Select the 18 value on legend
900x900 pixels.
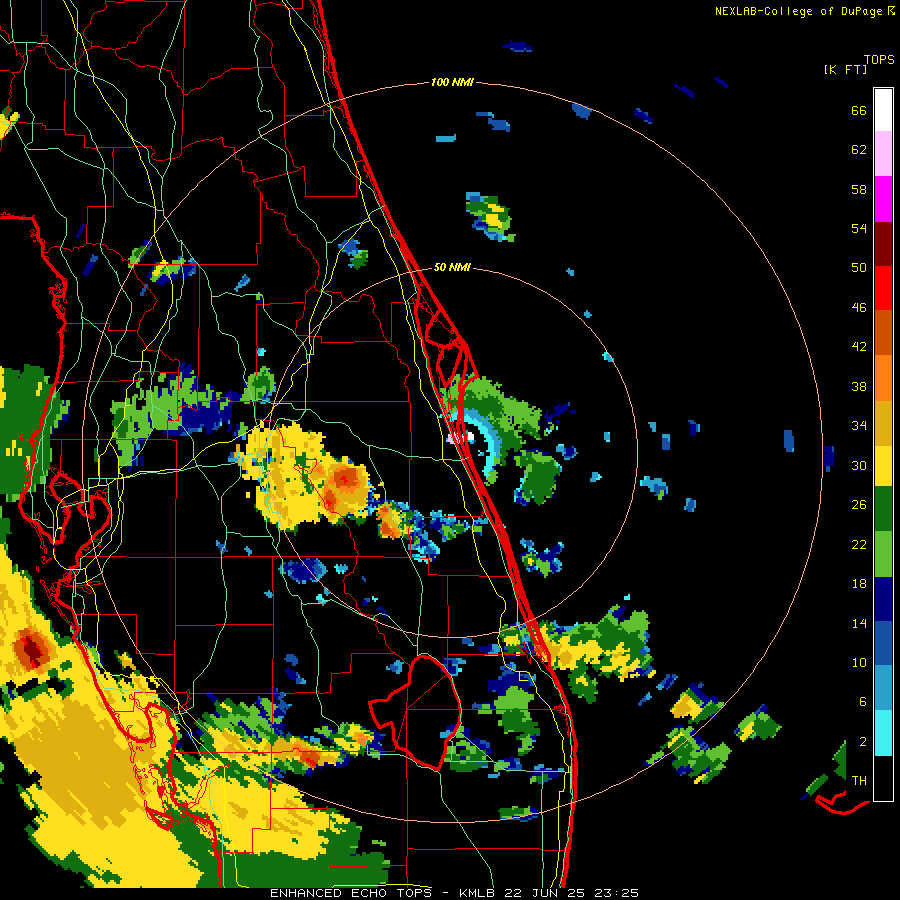point(859,584)
